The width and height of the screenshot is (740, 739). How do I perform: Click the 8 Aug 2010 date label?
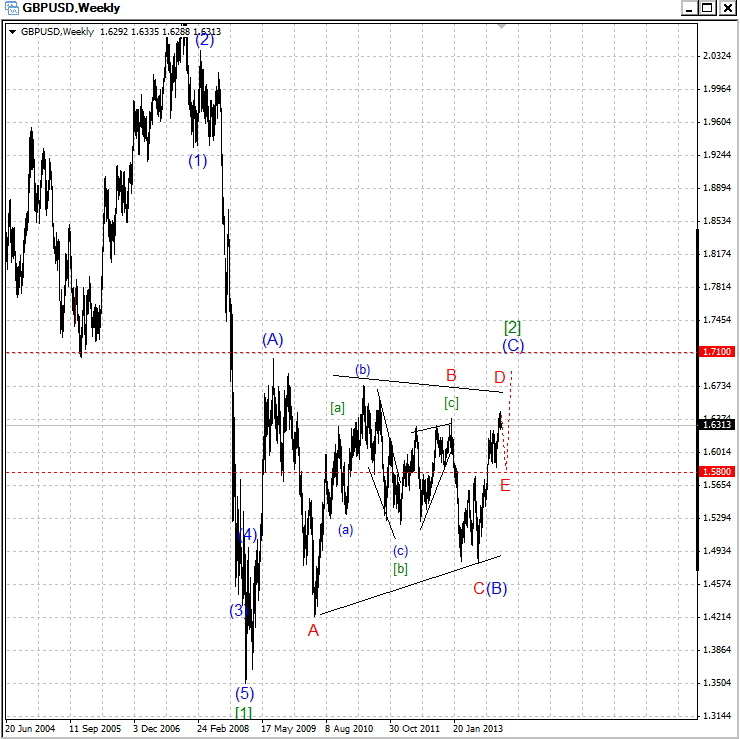pyautogui.click(x=349, y=729)
